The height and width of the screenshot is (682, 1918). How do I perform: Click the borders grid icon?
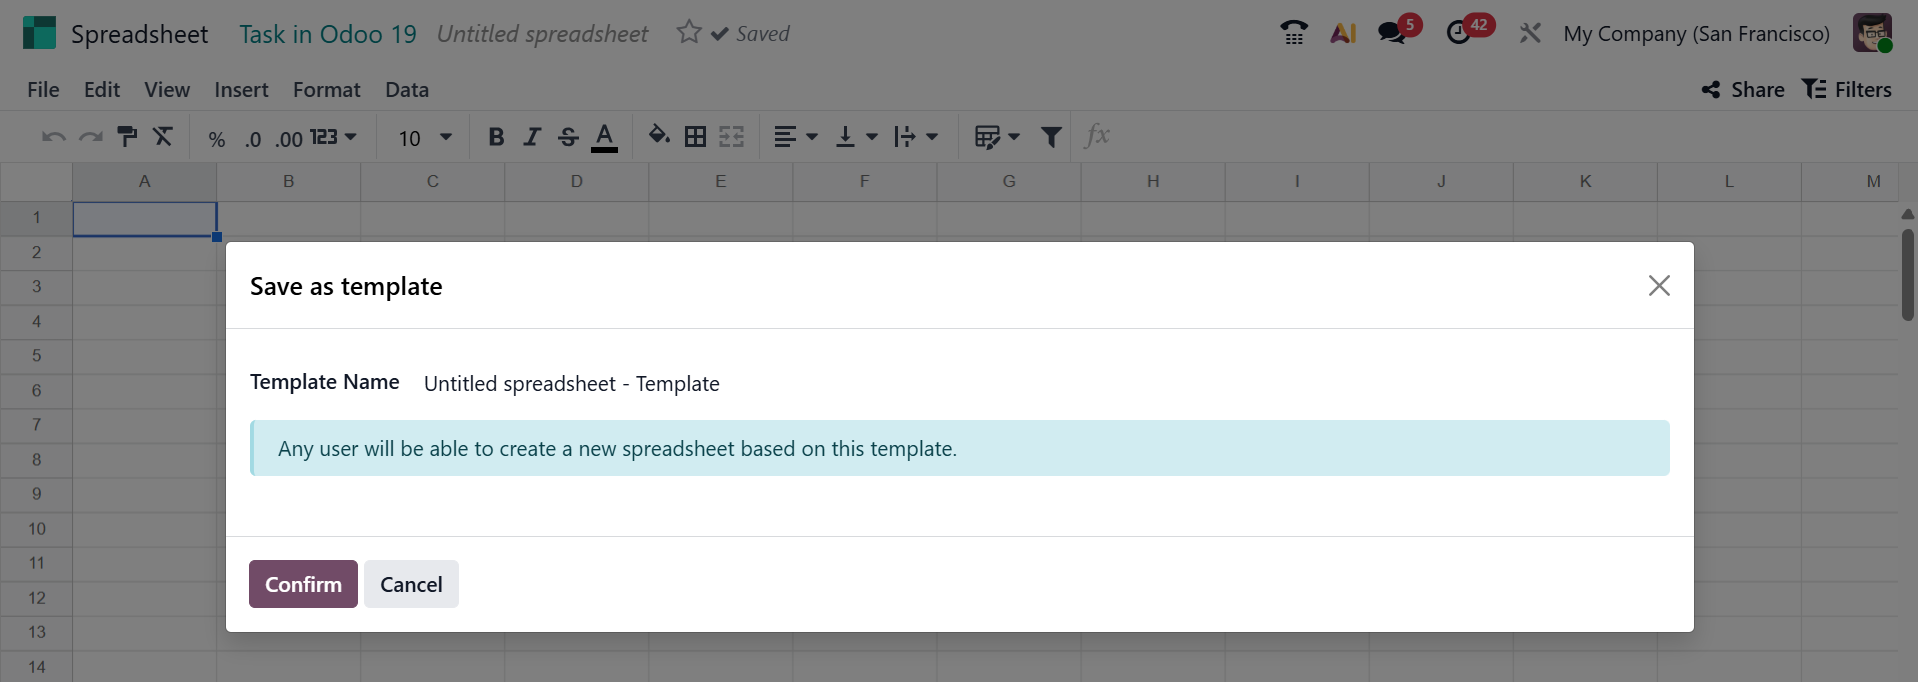tap(695, 137)
